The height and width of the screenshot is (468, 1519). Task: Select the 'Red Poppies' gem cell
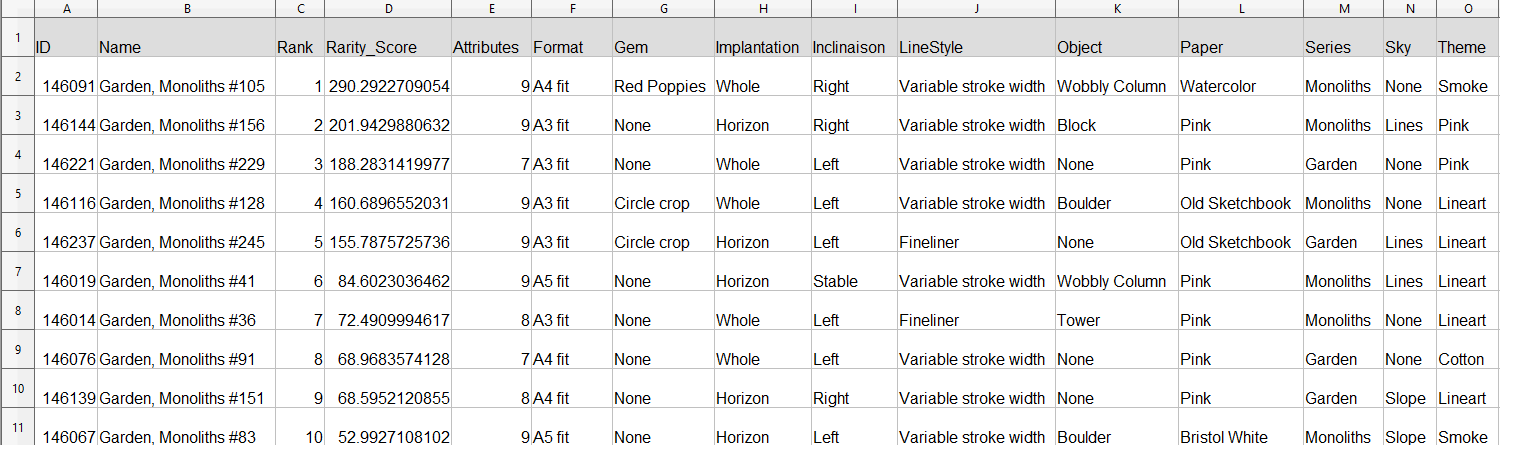pos(661,86)
